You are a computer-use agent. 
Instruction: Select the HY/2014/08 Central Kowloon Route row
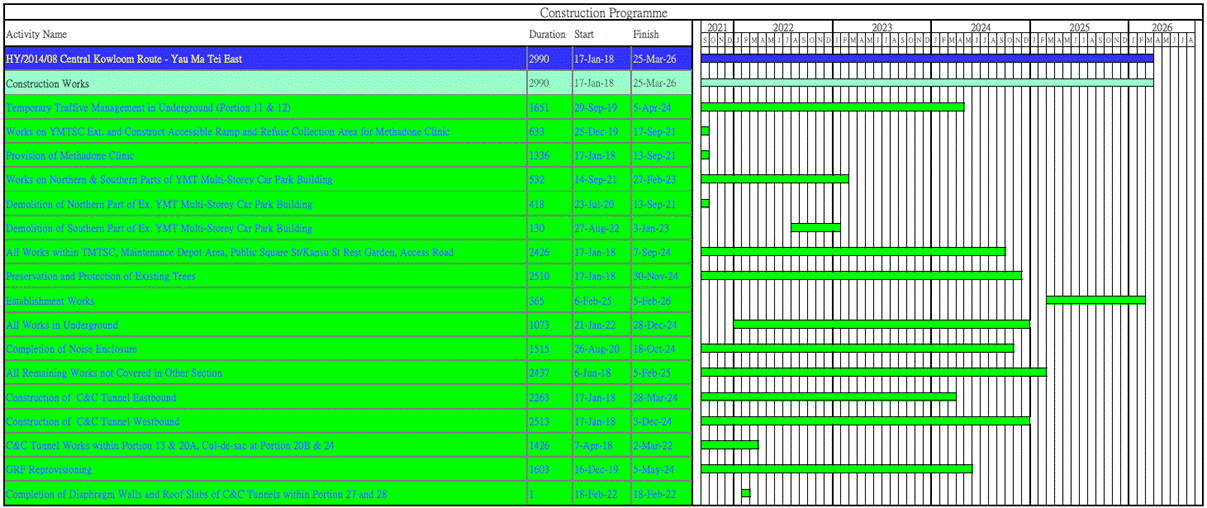124,59
